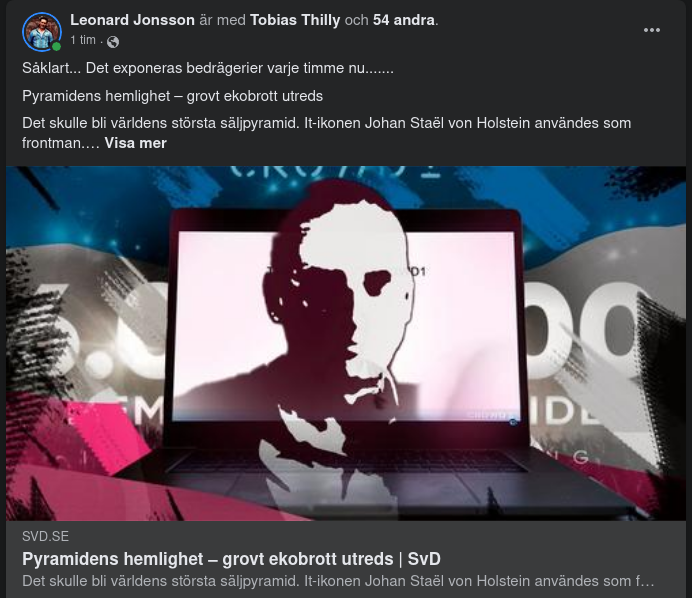Click the green online status dot

[x=56, y=47]
